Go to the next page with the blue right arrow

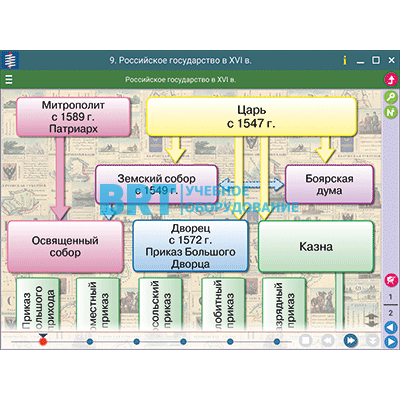click(391, 342)
